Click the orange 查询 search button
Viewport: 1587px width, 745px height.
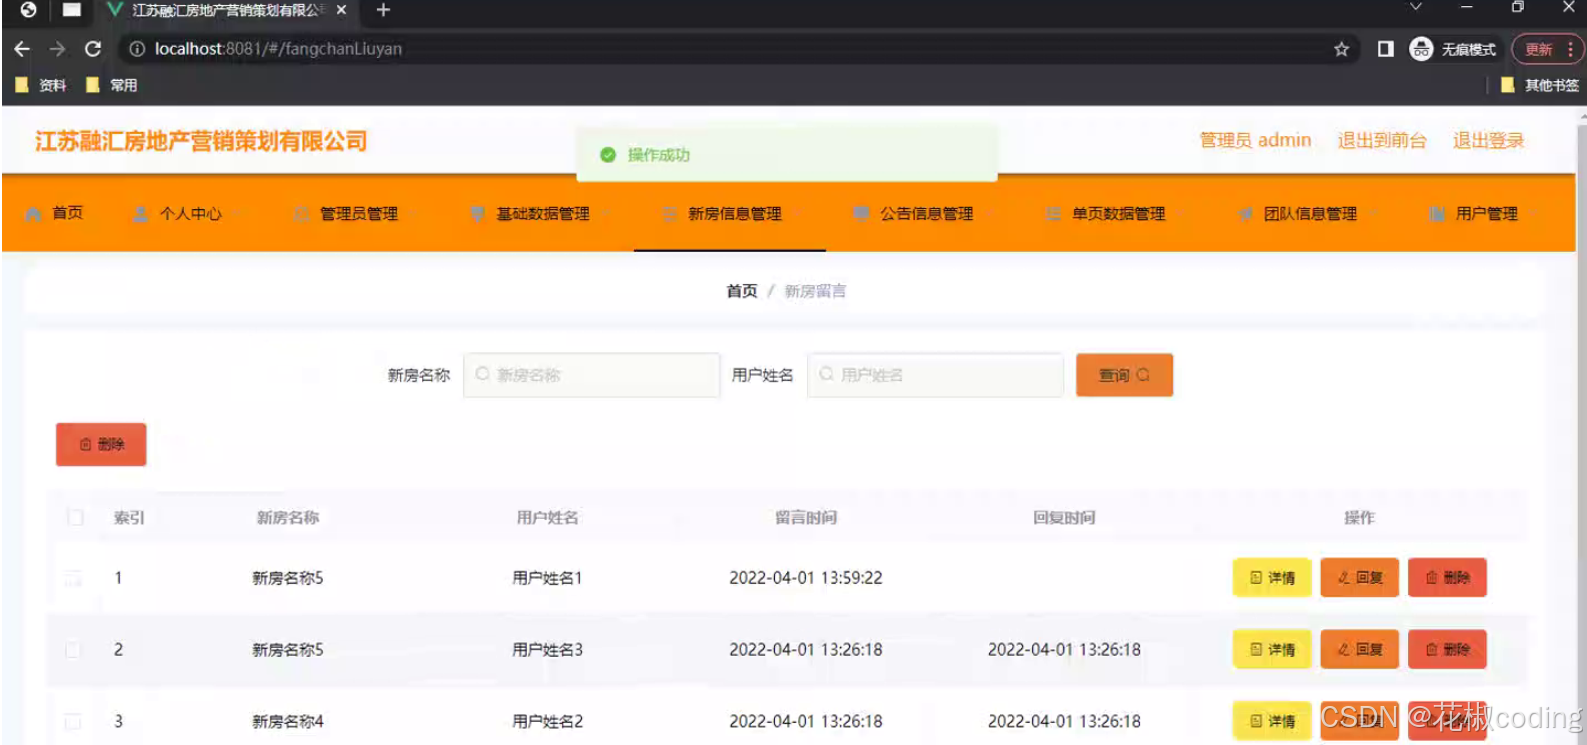click(1124, 375)
